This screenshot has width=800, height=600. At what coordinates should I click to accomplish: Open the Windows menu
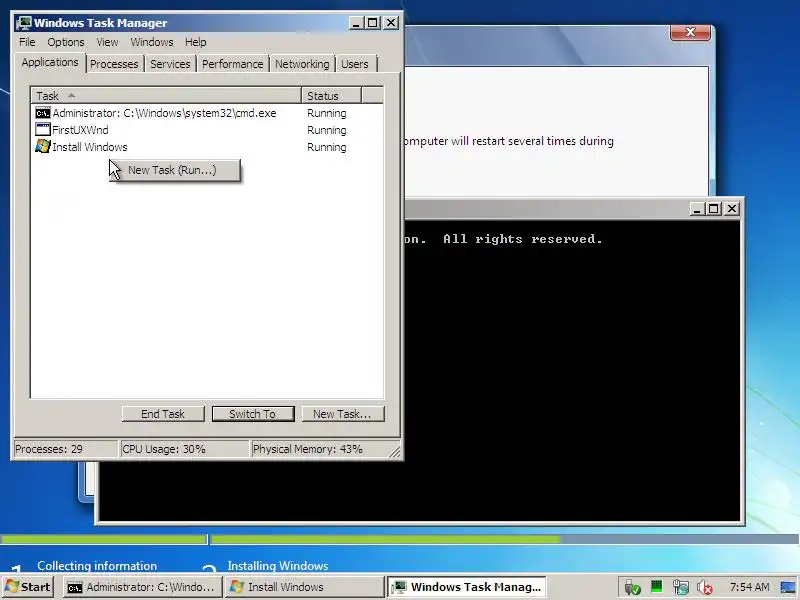pos(152,42)
